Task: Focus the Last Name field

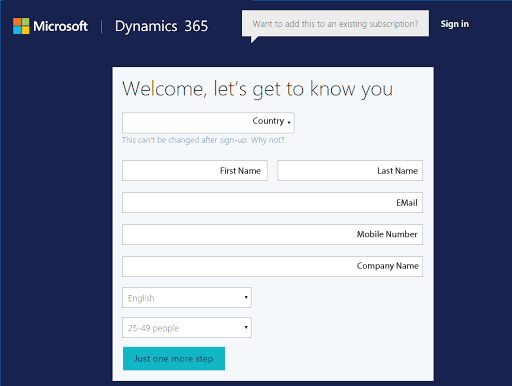Action: point(350,171)
